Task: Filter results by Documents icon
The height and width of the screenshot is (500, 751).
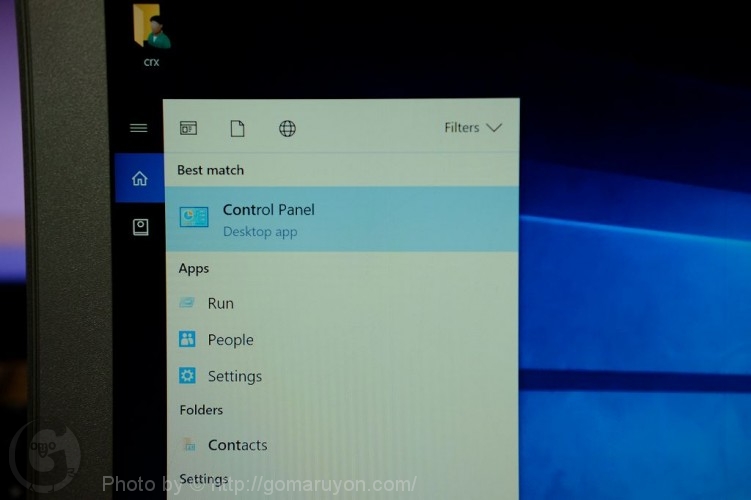Action: click(238, 128)
